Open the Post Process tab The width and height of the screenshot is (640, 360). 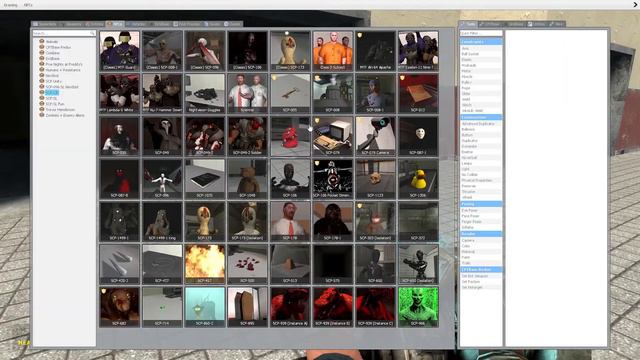pos(187,24)
